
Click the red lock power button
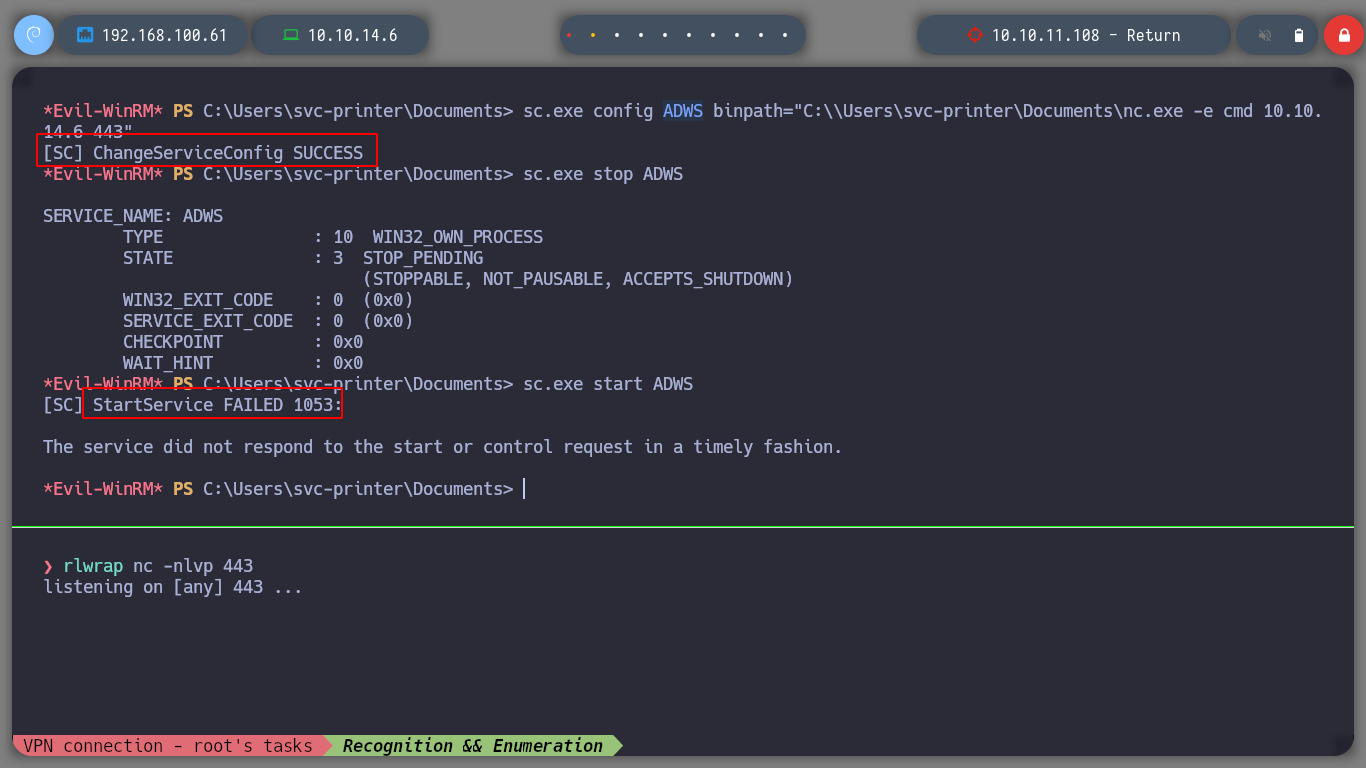pos(1343,35)
